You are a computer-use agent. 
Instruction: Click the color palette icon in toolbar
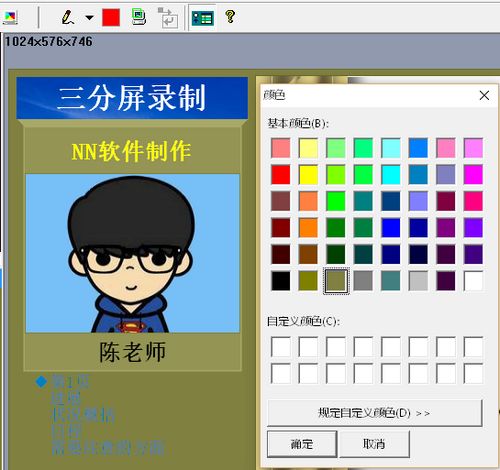(x=10, y=17)
